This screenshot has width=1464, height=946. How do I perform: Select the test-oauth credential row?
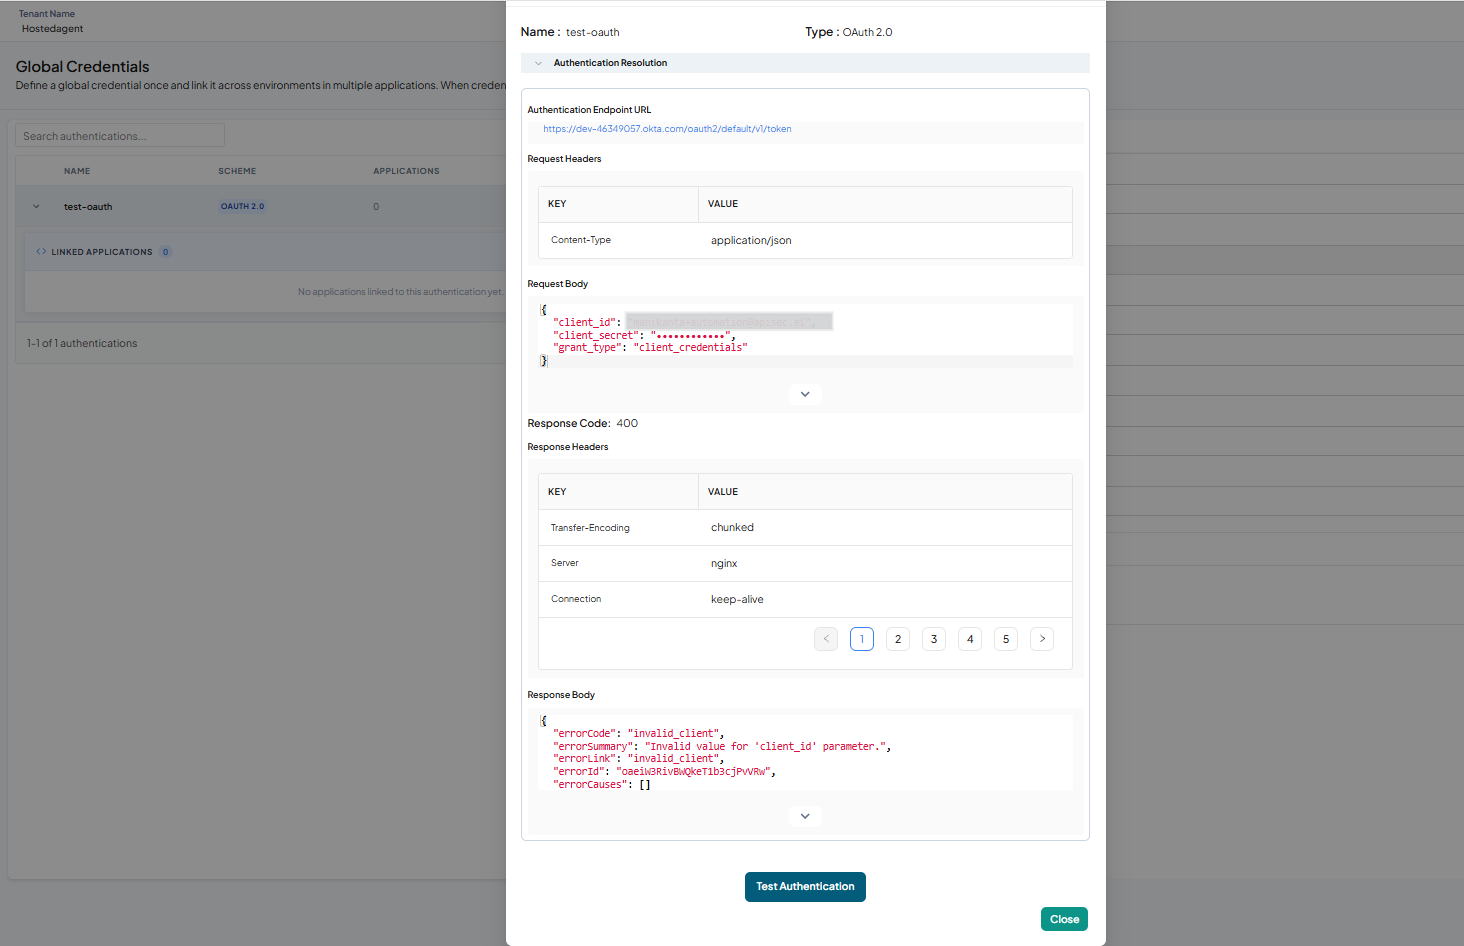click(260, 207)
